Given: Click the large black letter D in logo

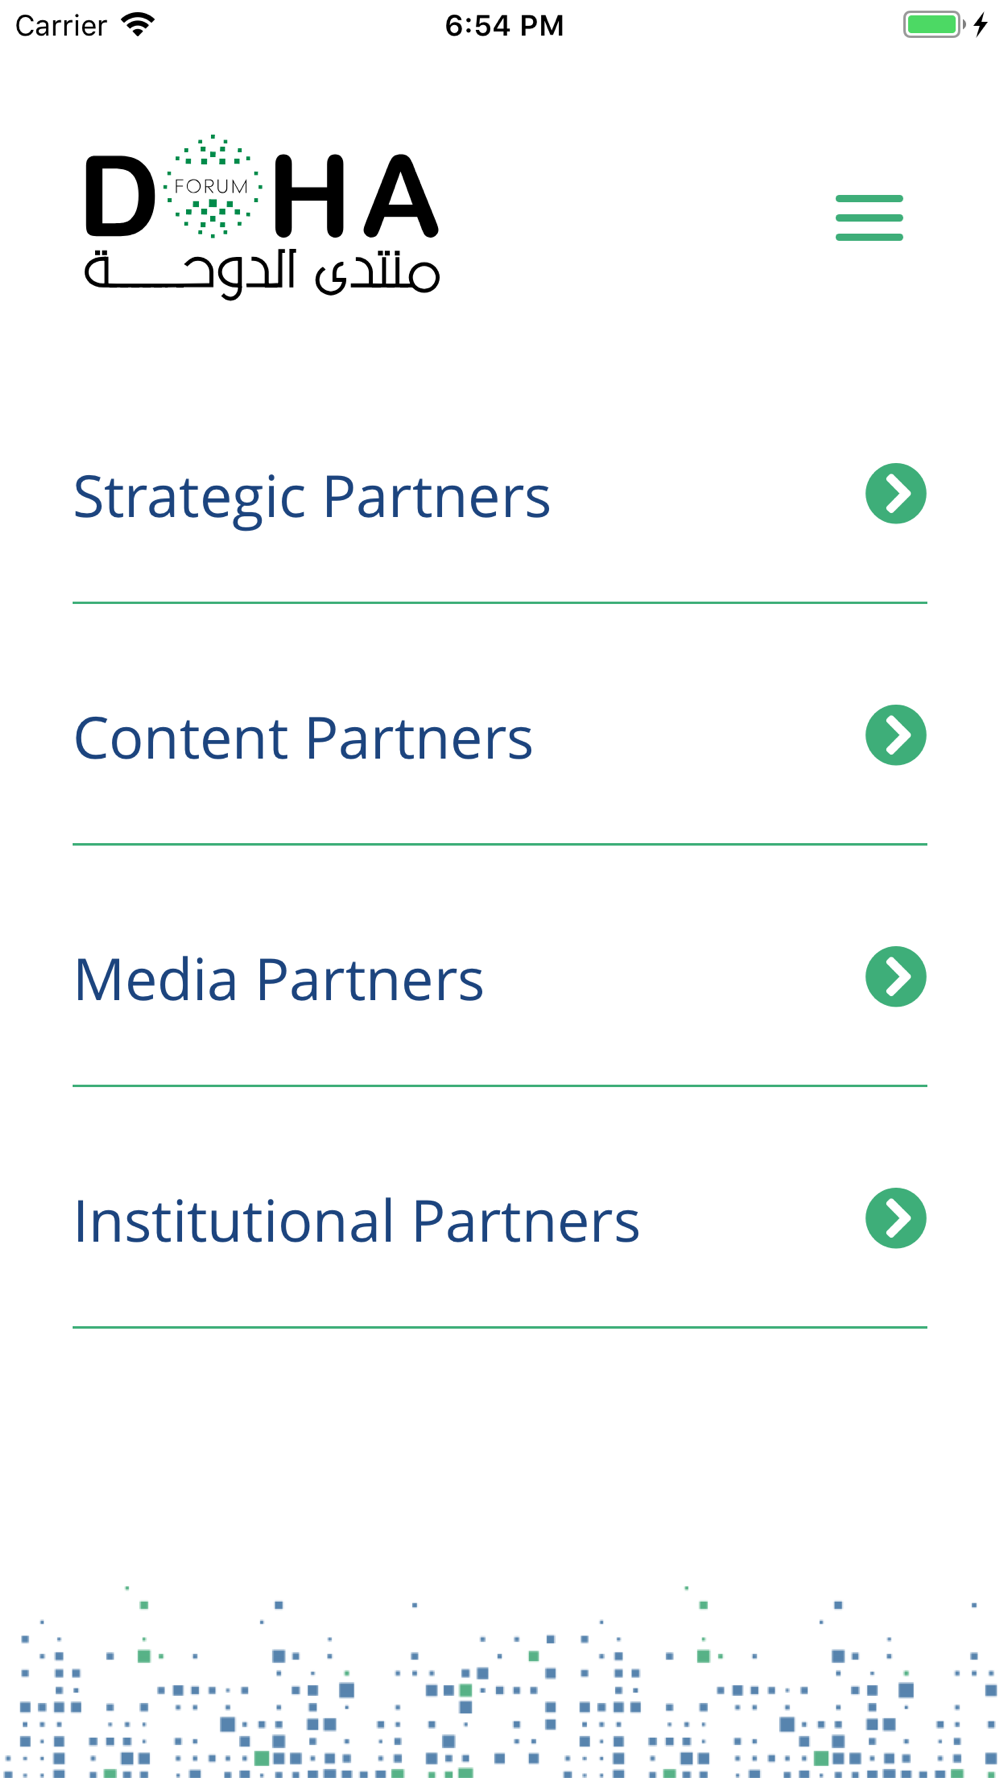Looking at the screenshot, I should [120, 196].
